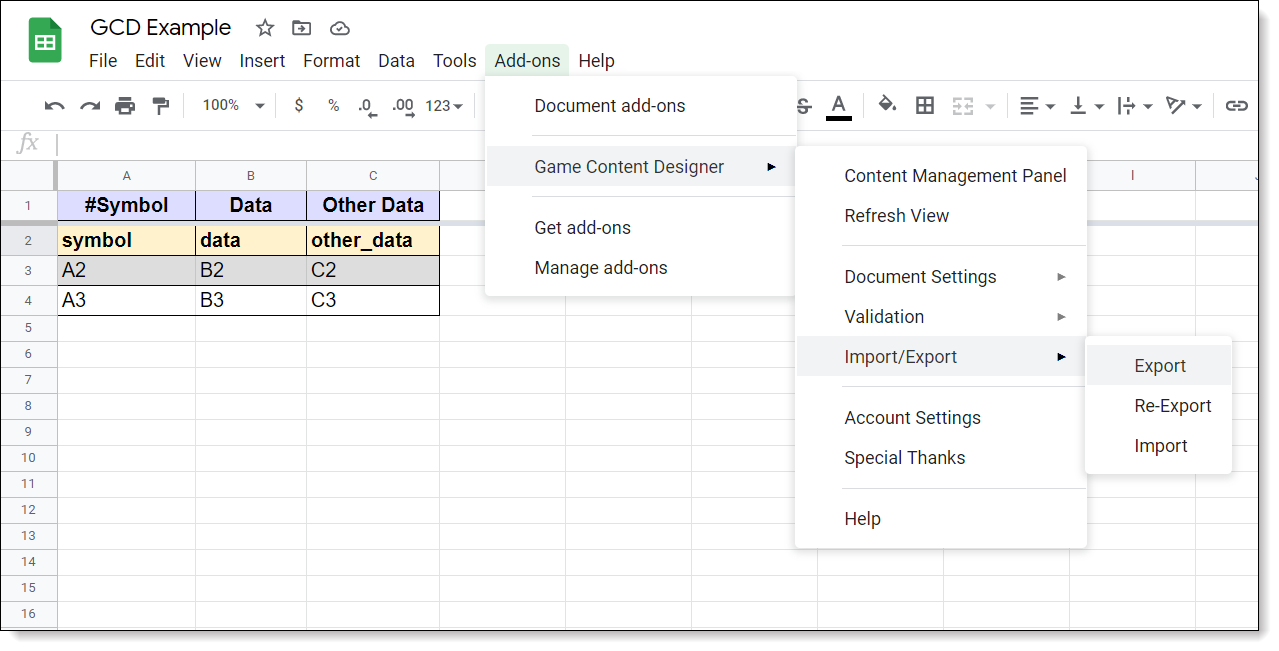The image size is (1279, 651).
Task: Format as currency with dollar icon
Action: (299, 106)
